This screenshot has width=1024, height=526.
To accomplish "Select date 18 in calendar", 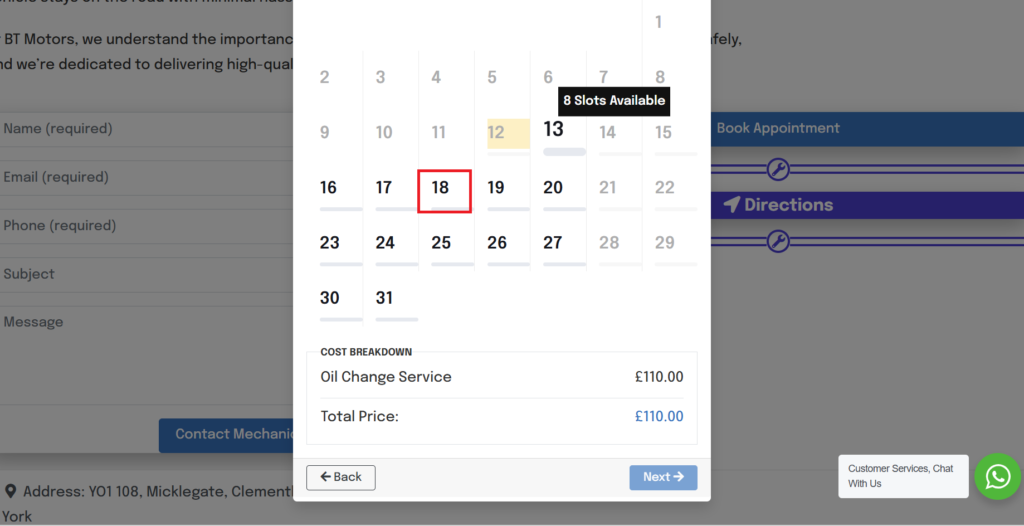I will (x=441, y=188).
